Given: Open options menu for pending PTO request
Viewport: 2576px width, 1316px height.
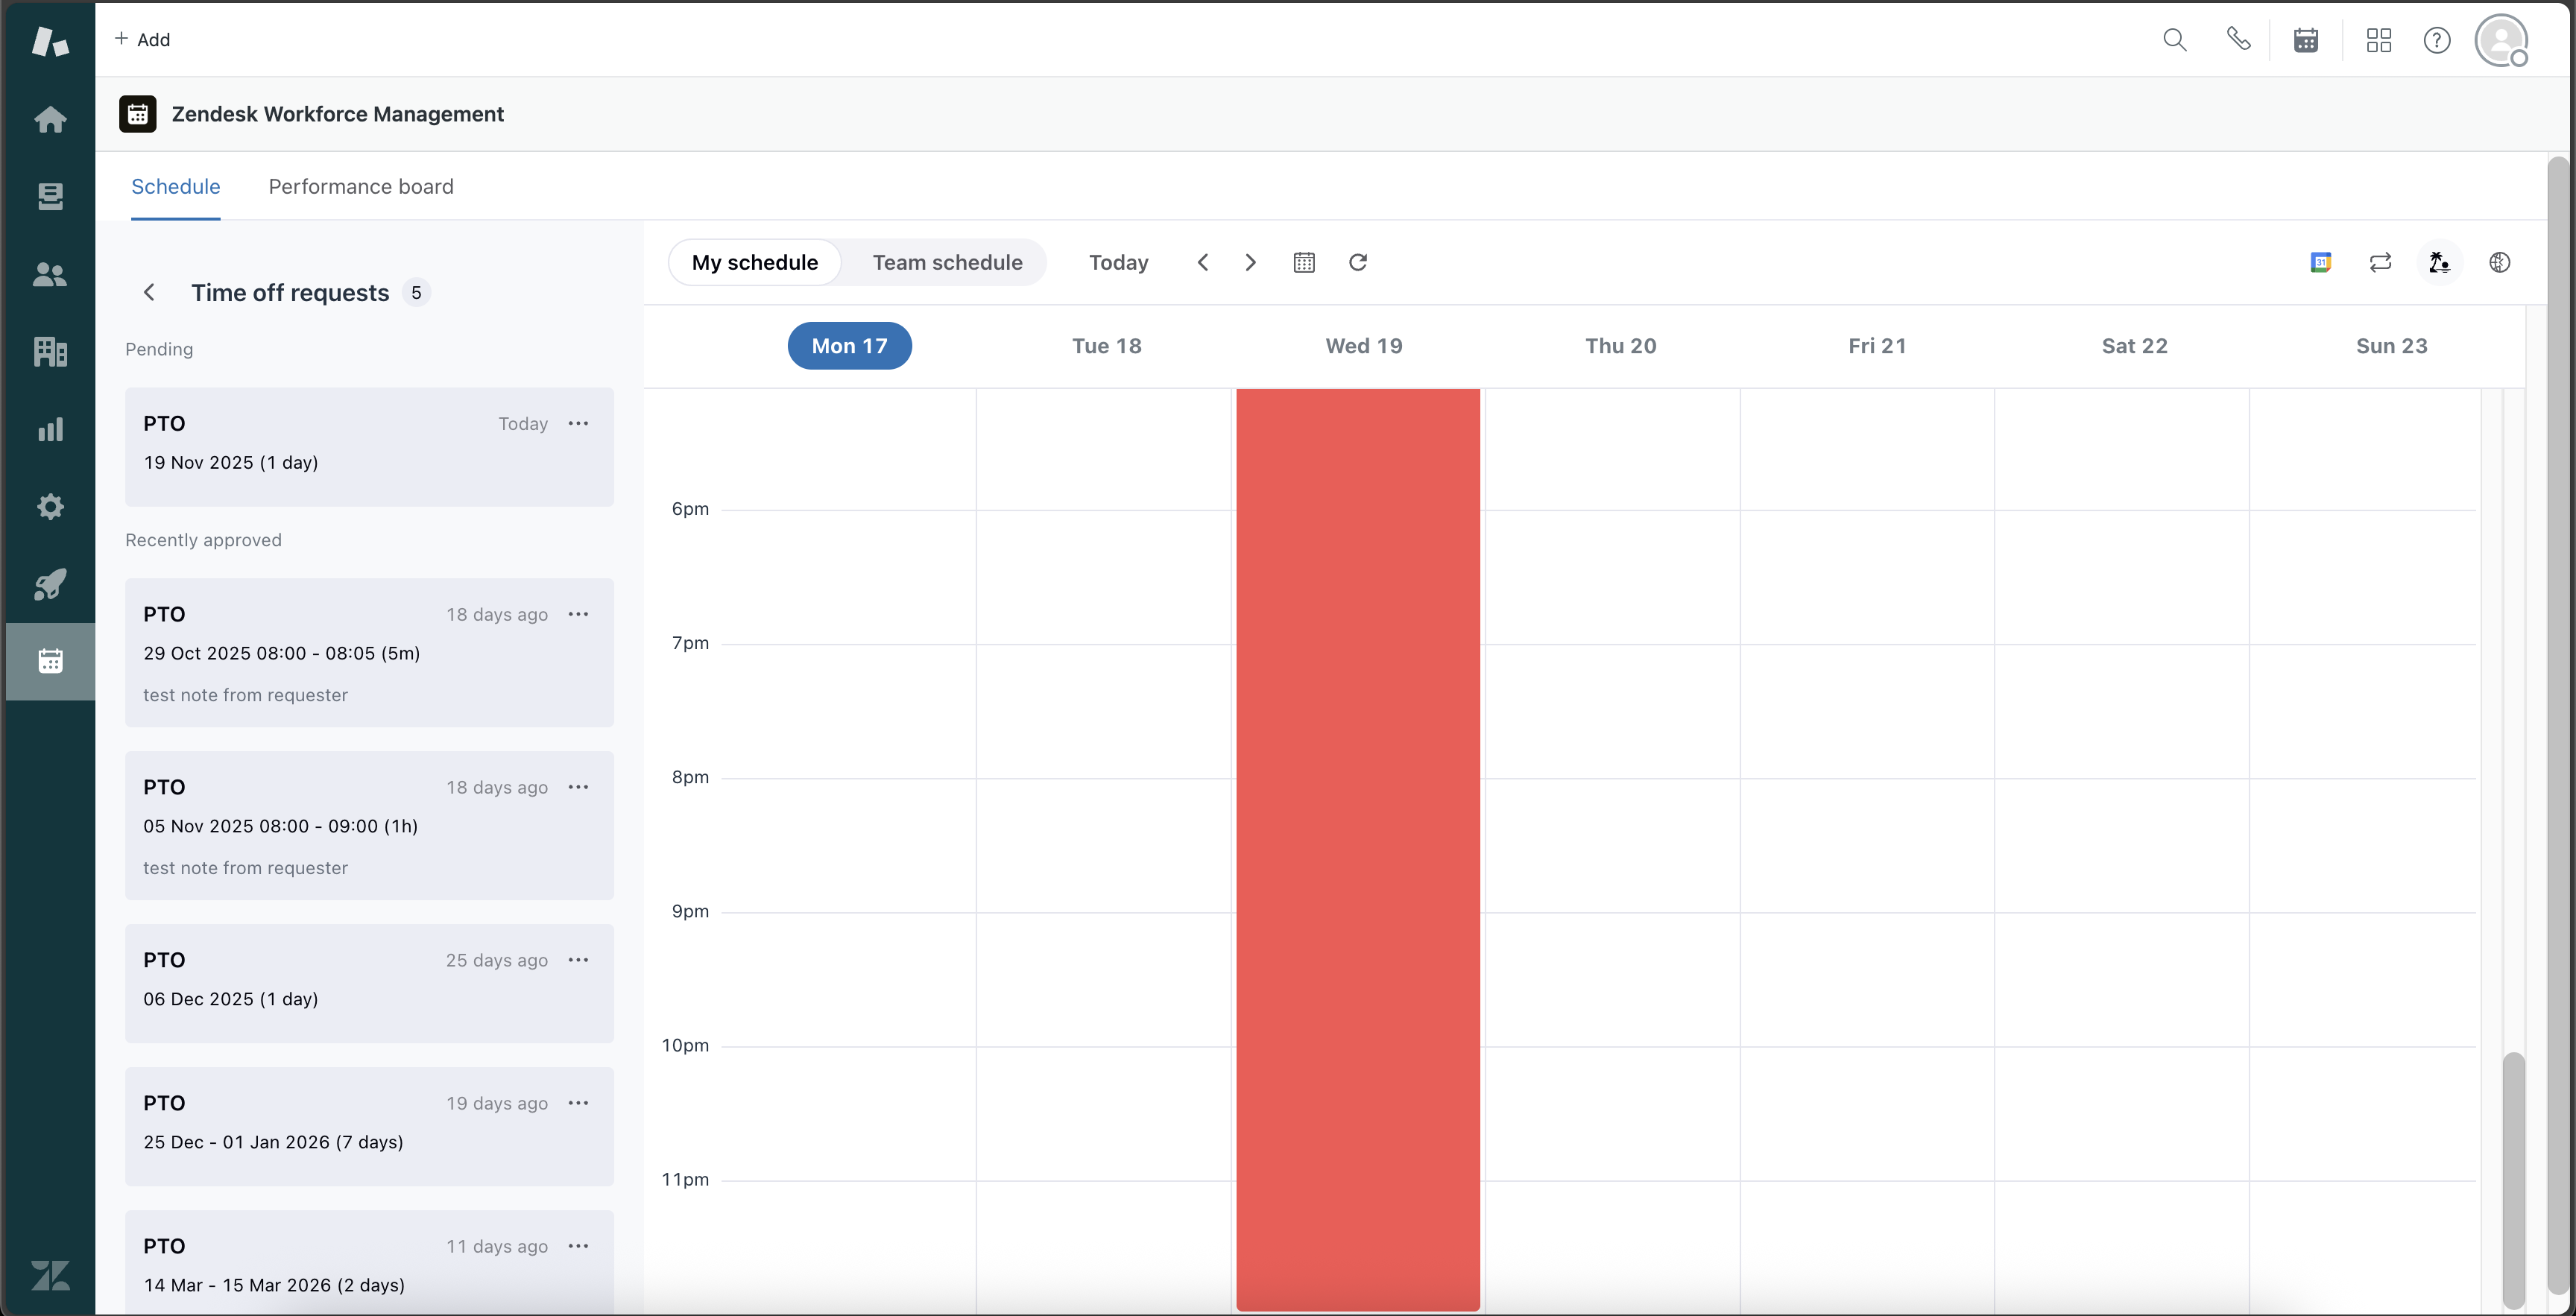Looking at the screenshot, I should 578,423.
